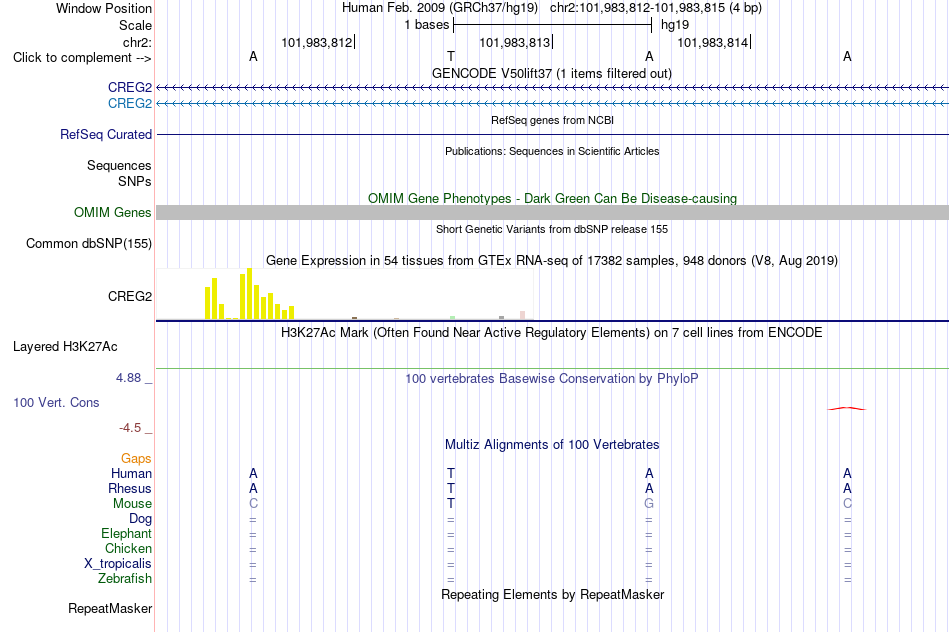Click '100 vertebrates Basewise Conservation by PhyloP' title

click(x=552, y=379)
